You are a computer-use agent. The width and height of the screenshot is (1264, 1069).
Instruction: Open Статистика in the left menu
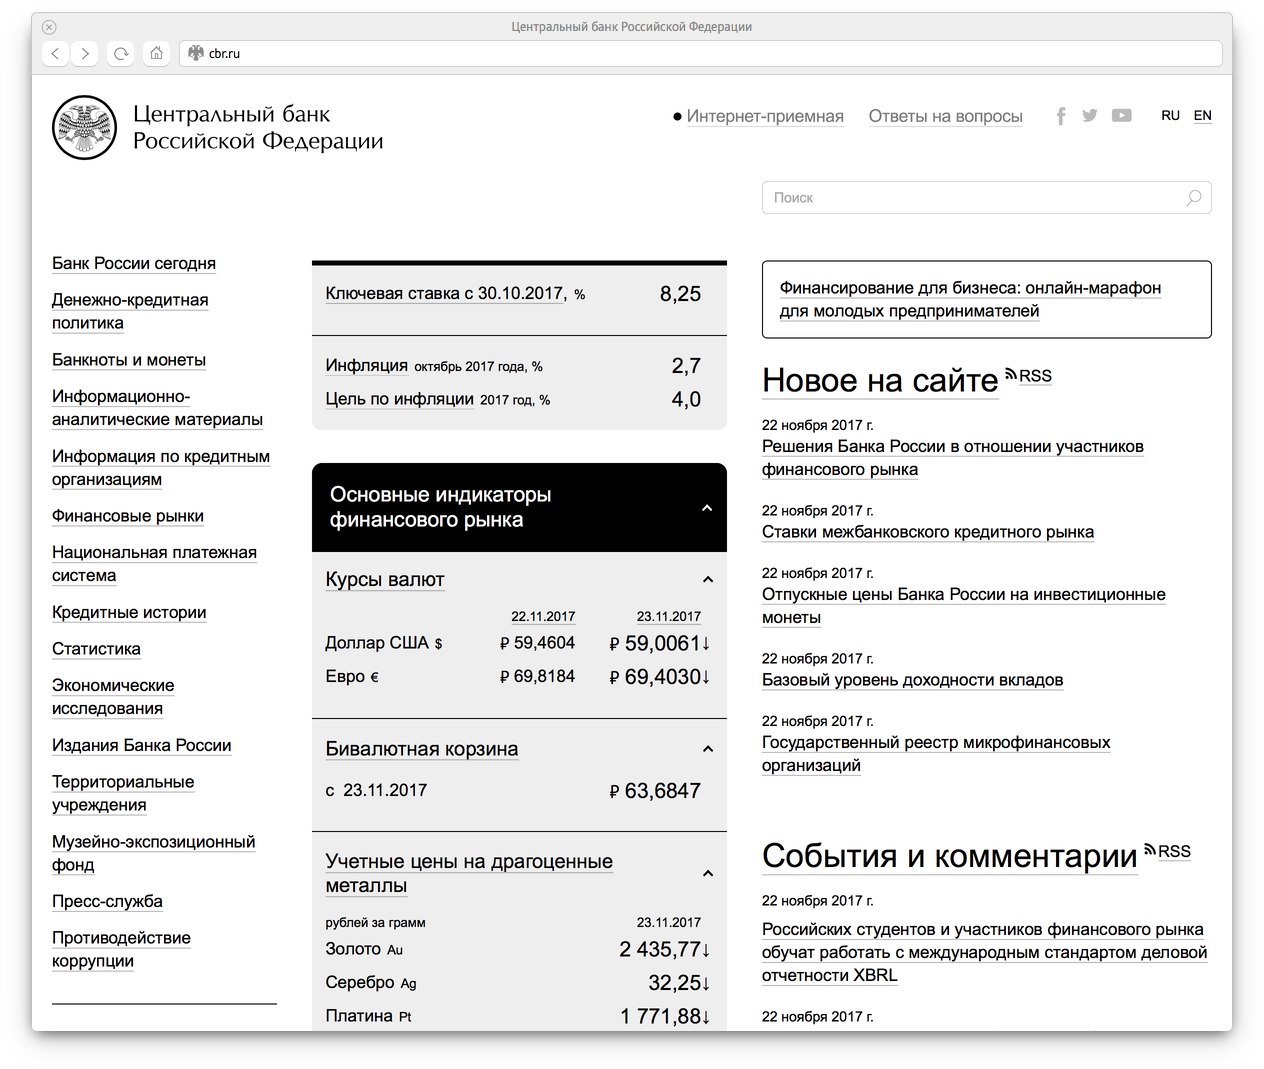click(96, 649)
